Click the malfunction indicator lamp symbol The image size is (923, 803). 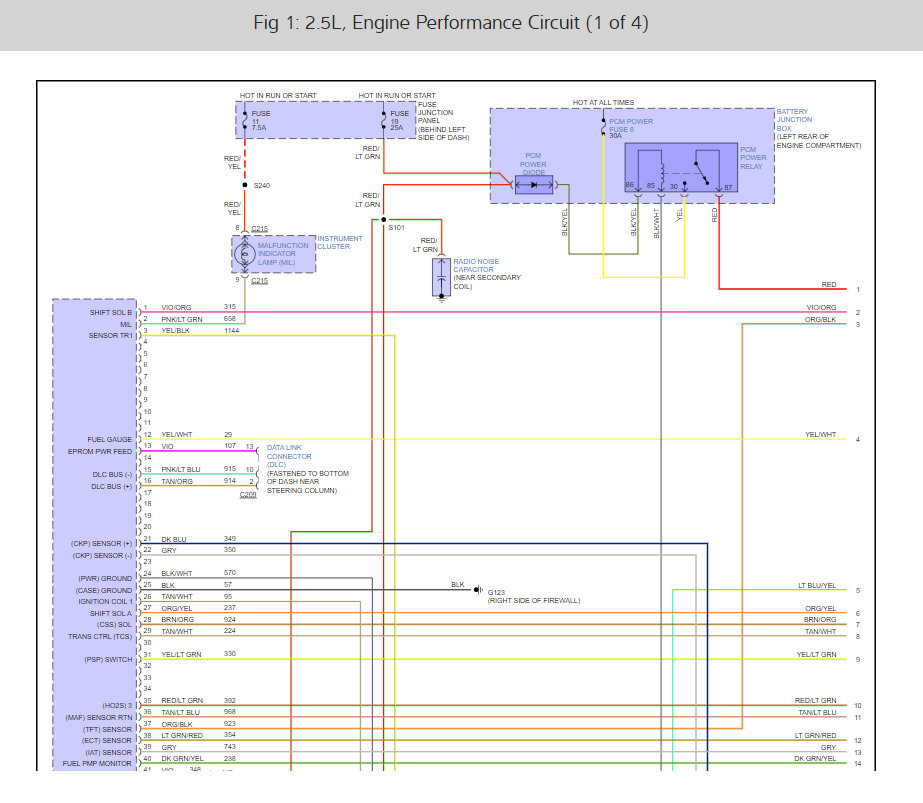pos(245,254)
